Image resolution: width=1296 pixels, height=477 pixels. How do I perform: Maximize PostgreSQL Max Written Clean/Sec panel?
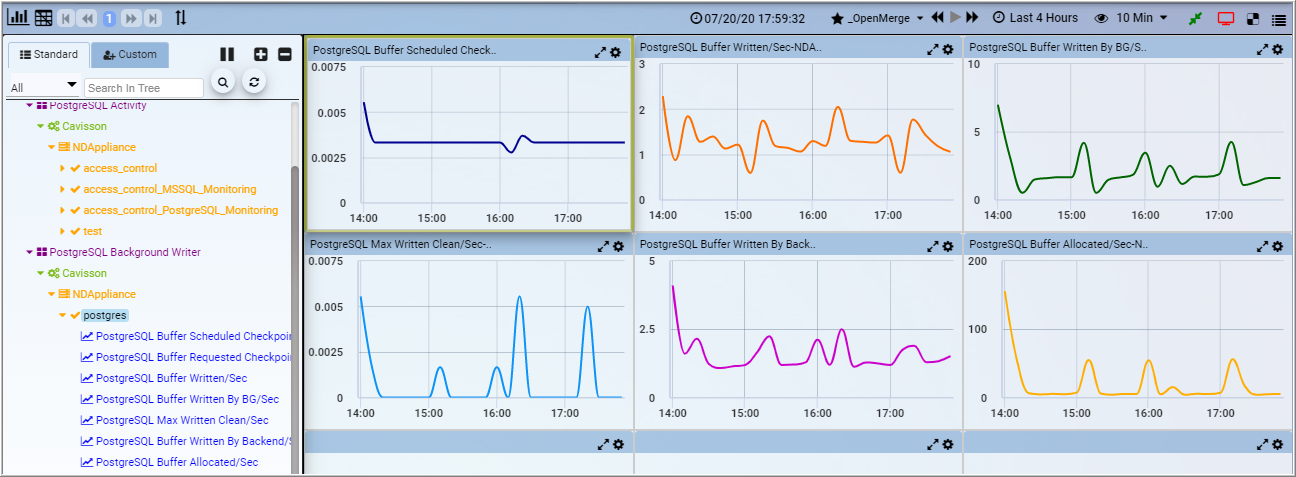pyautogui.click(x=603, y=246)
